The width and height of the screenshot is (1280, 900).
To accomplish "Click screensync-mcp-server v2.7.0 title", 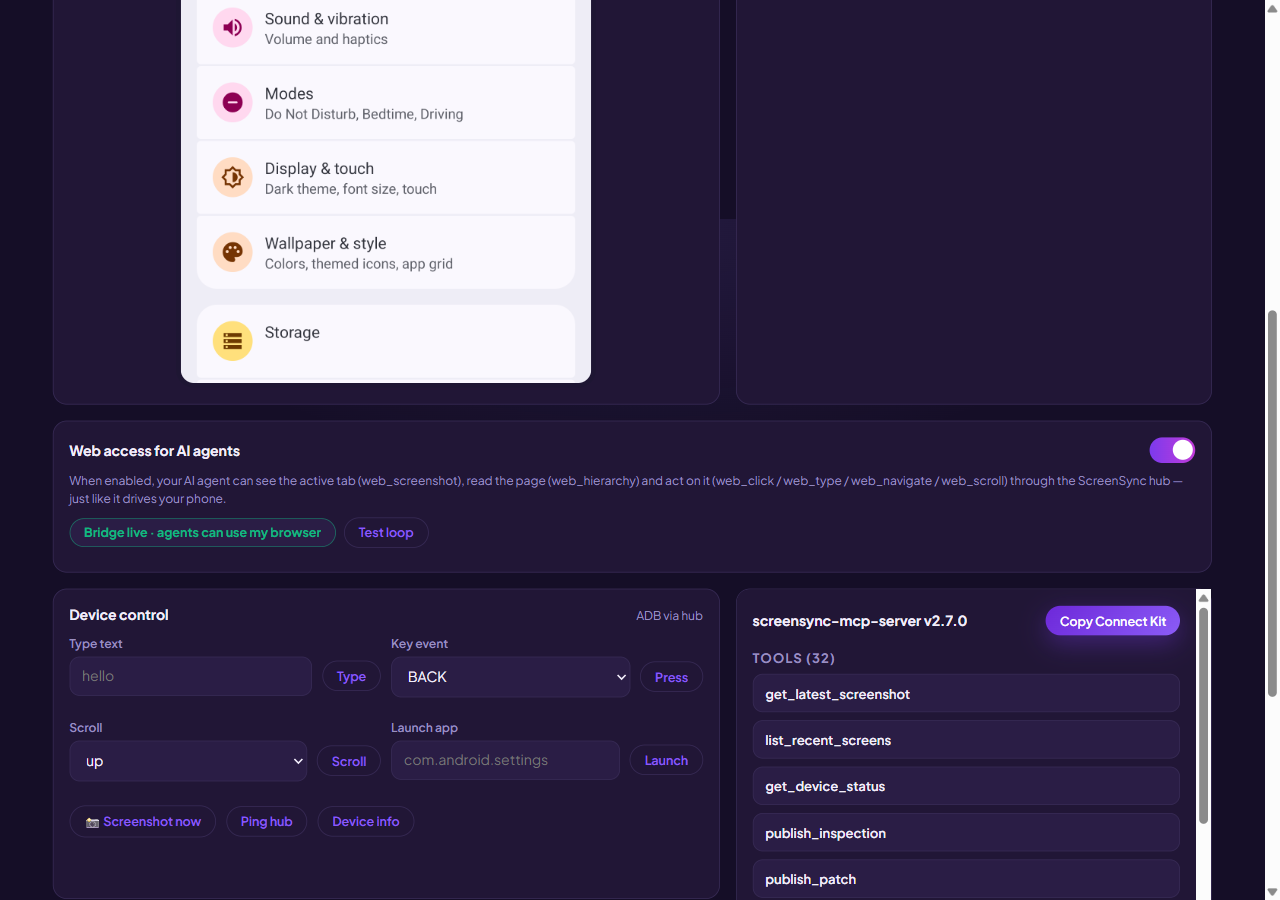I will click(860, 621).
